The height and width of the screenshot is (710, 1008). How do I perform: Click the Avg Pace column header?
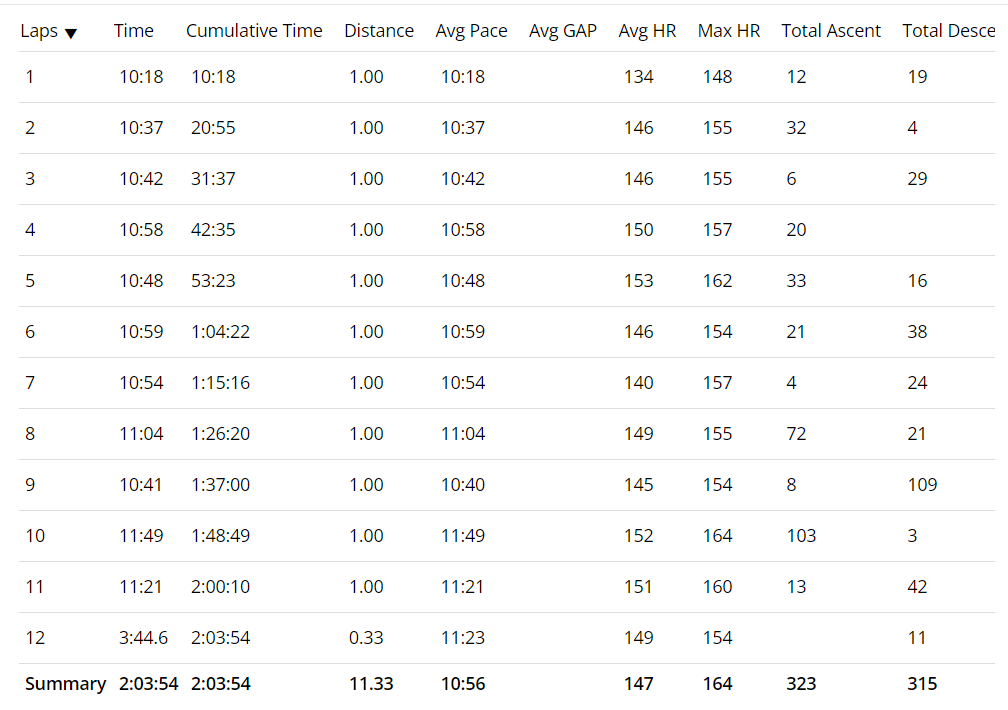(471, 31)
